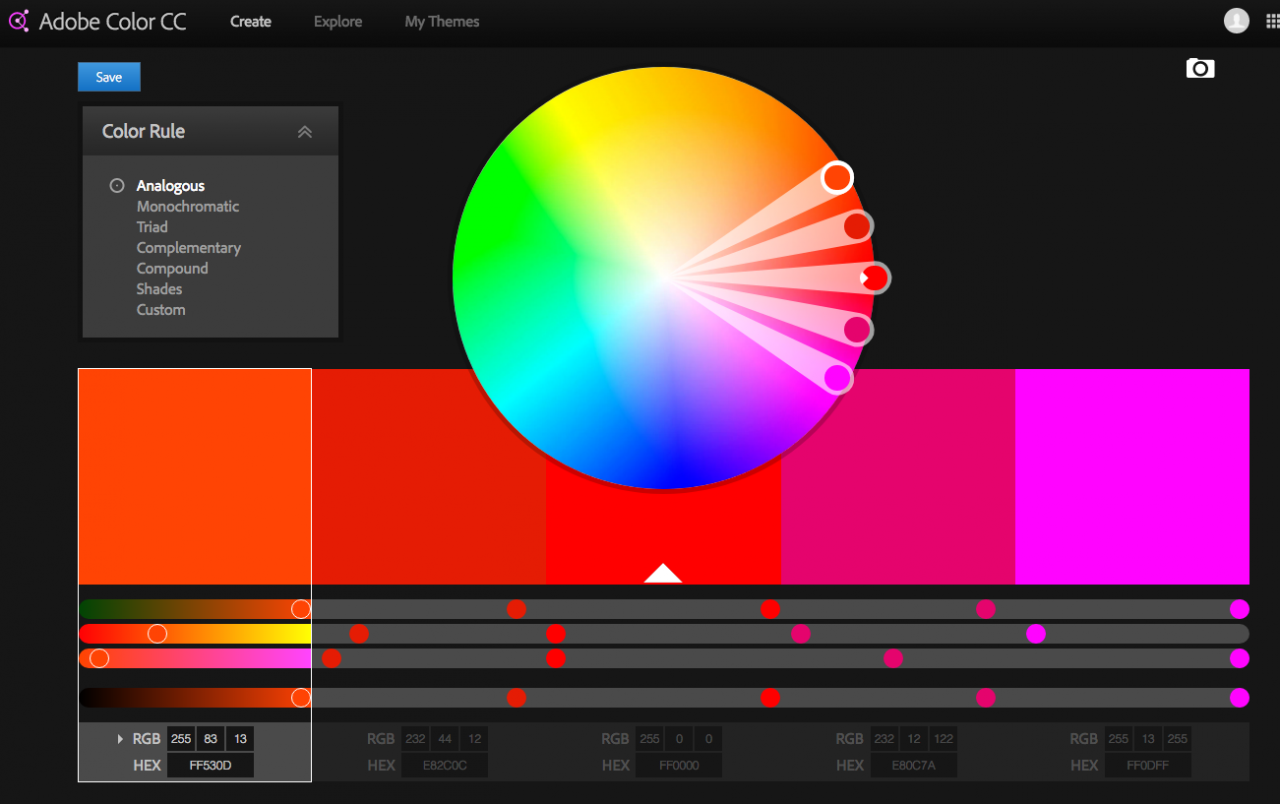The width and height of the screenshot is (1280, 804).
Task: Switch to the Explore tab
Action: coord(337,21)
